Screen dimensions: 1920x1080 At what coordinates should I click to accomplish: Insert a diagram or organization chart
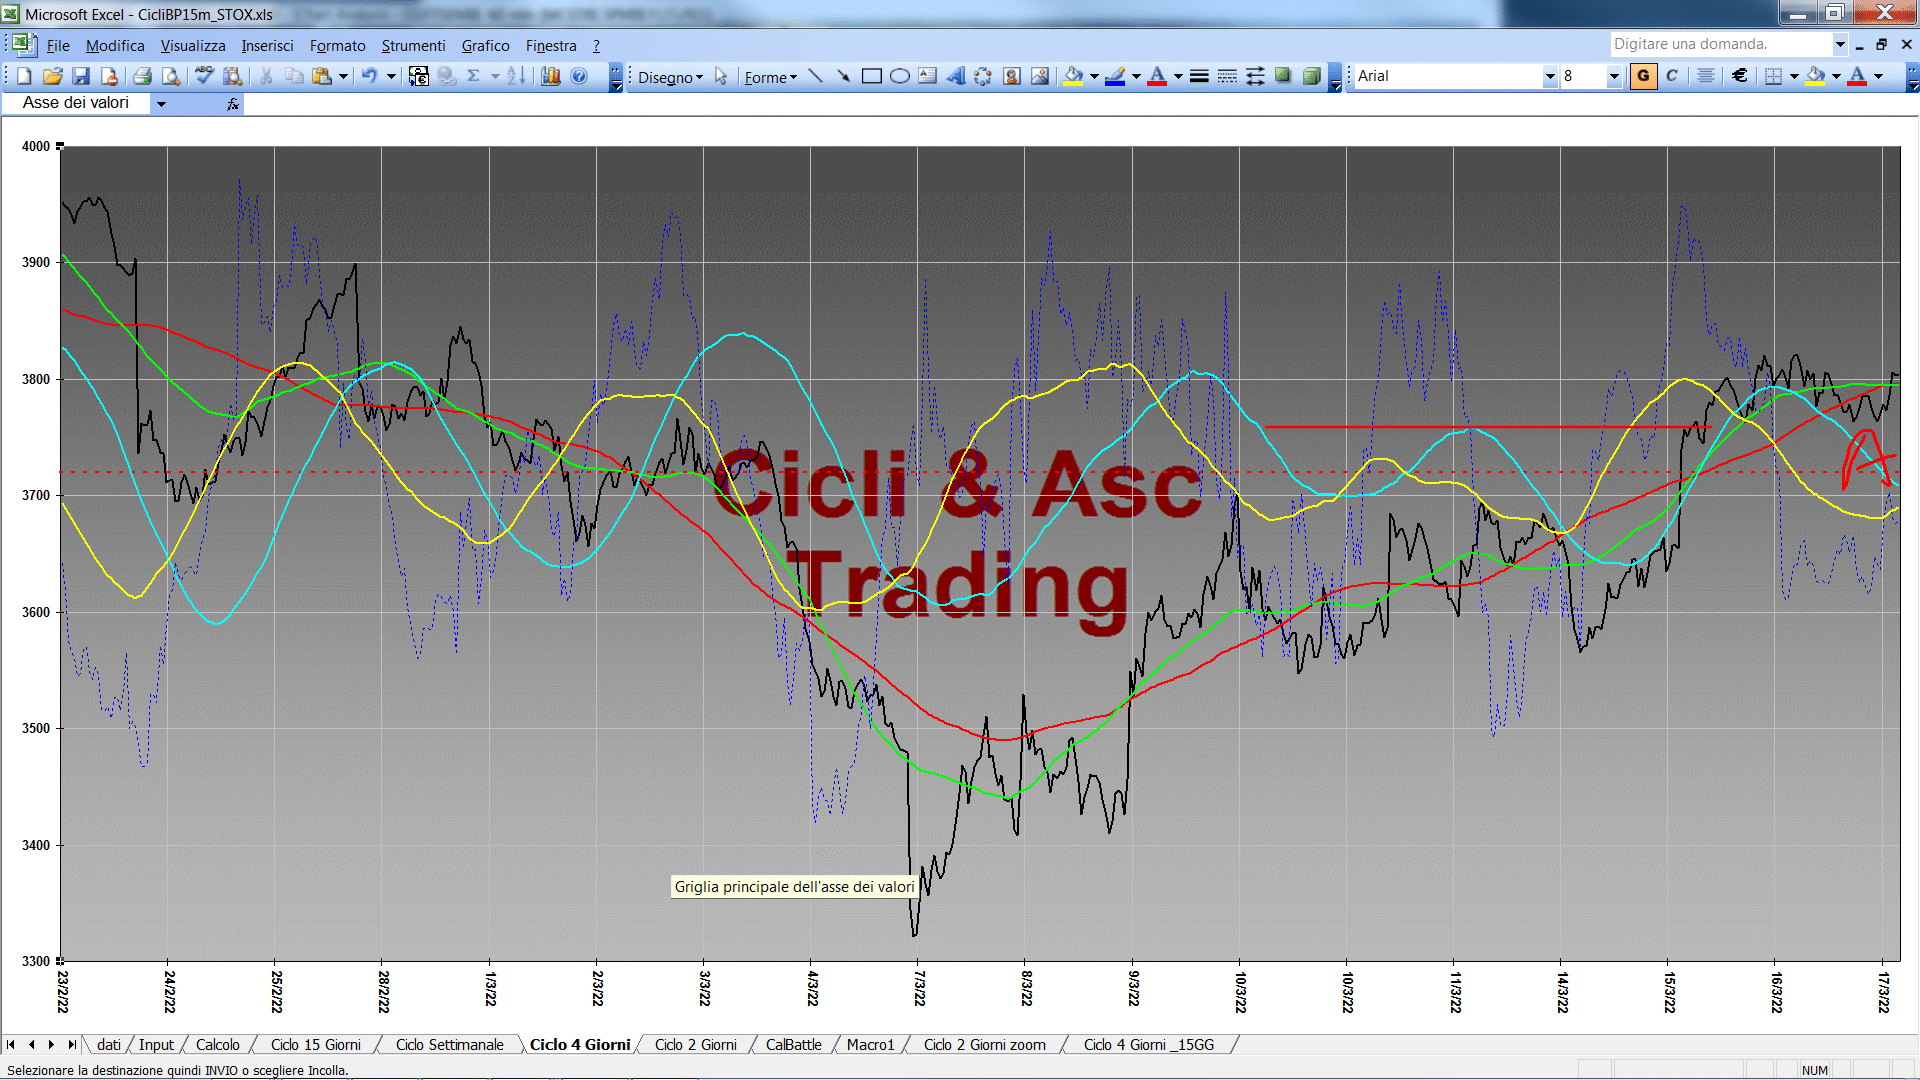click(984, 76)
